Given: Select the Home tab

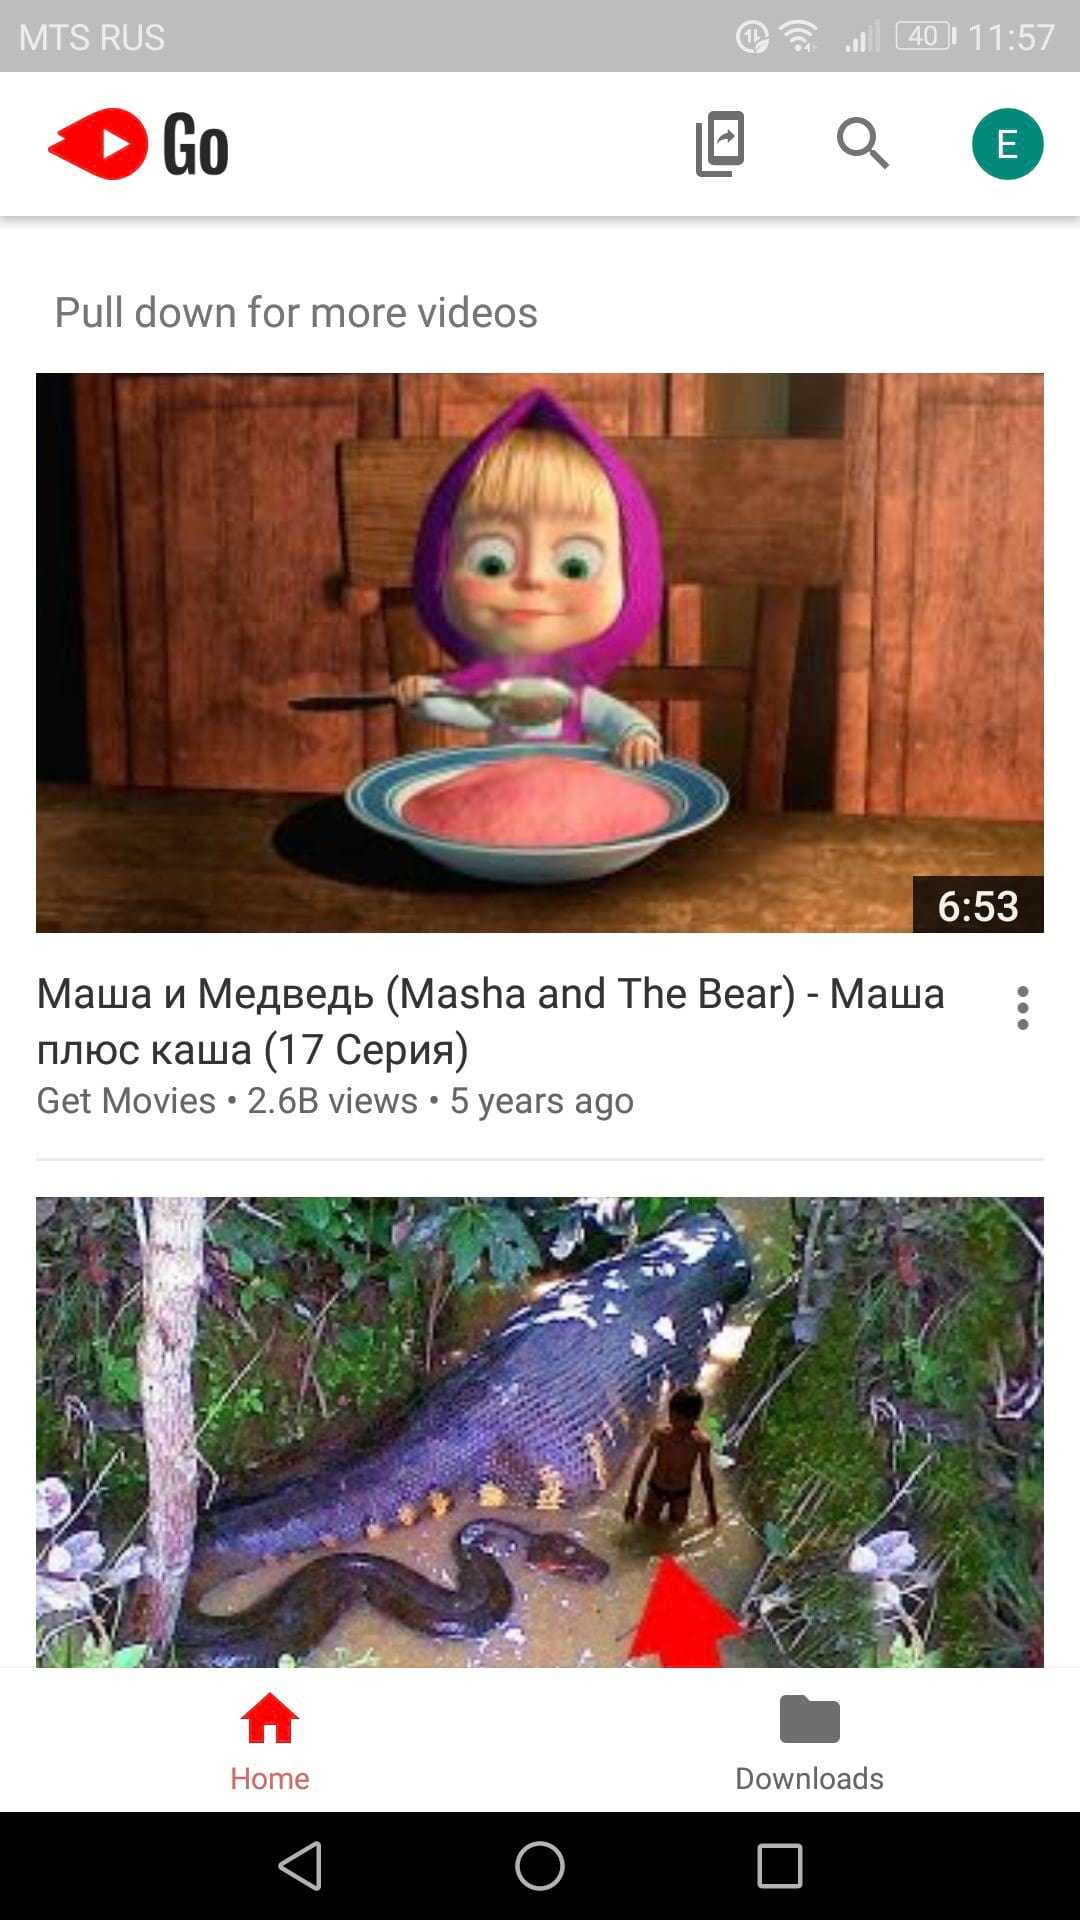Looking at the screenshot, I should click(x=270, y=1741).
